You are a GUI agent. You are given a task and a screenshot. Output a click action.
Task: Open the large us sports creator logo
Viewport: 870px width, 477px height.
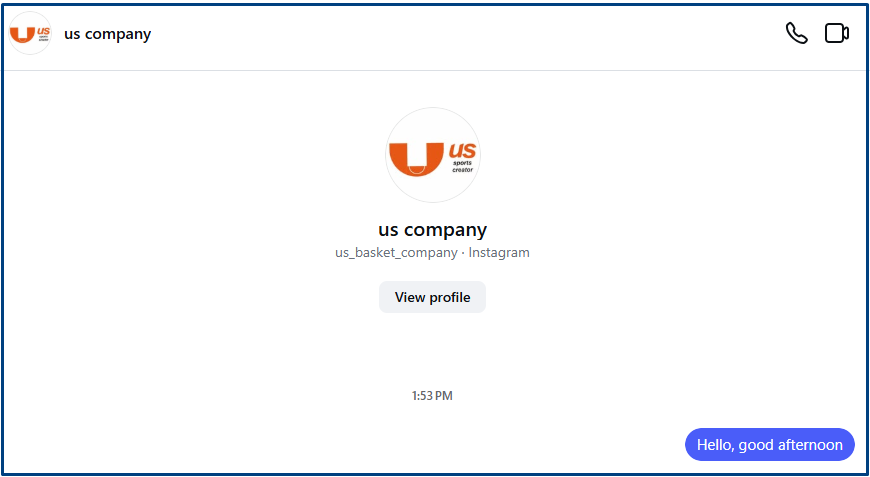[x=433, y=155]
